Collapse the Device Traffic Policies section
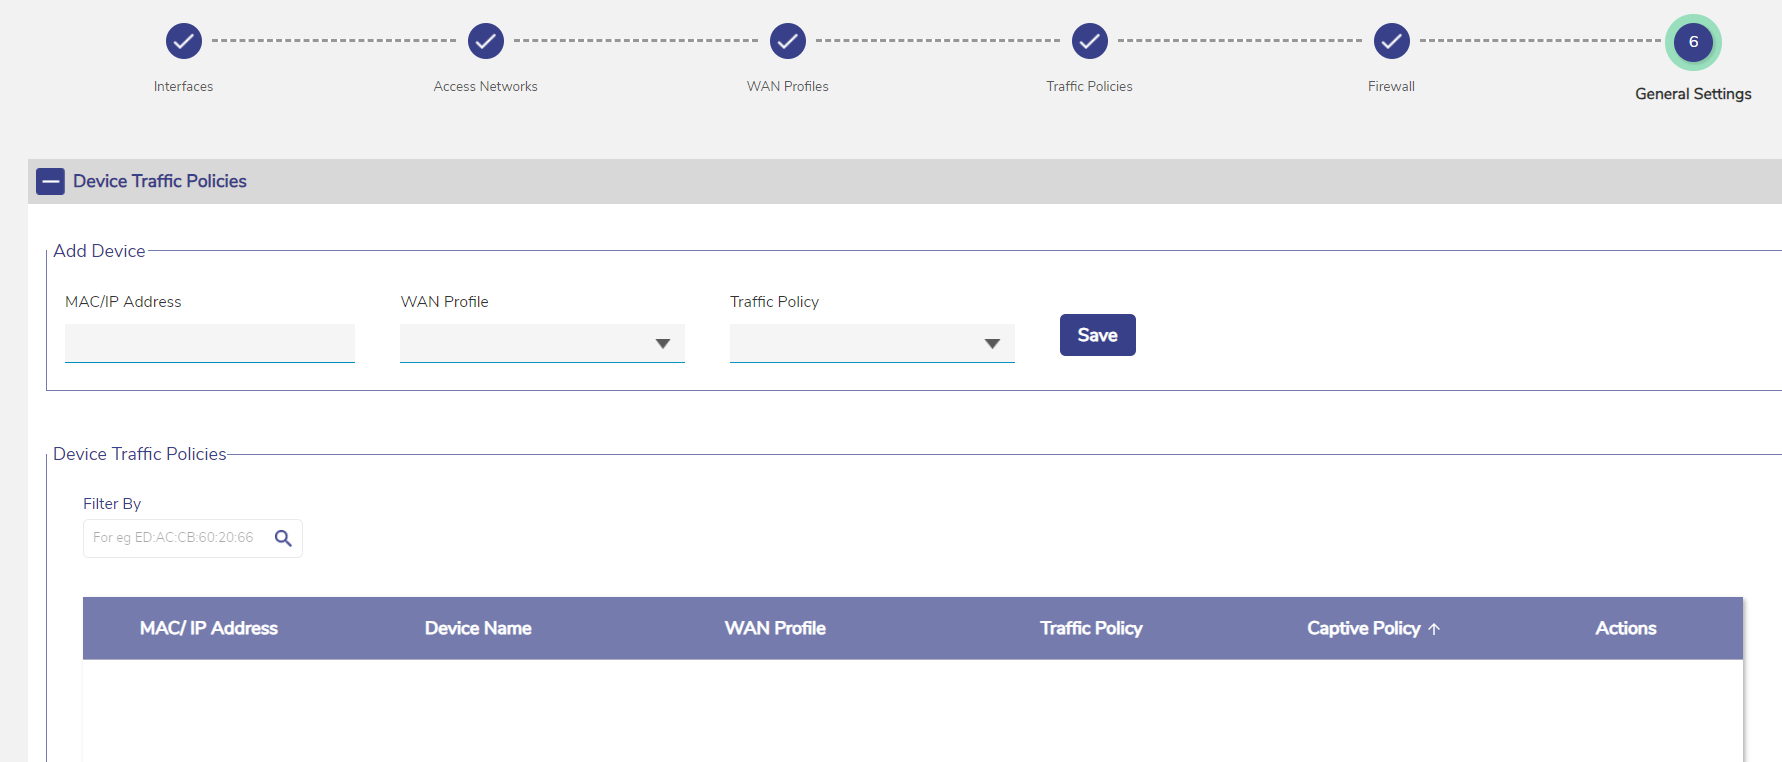This screenshot has height=762, width=1782. coord(50,181)
